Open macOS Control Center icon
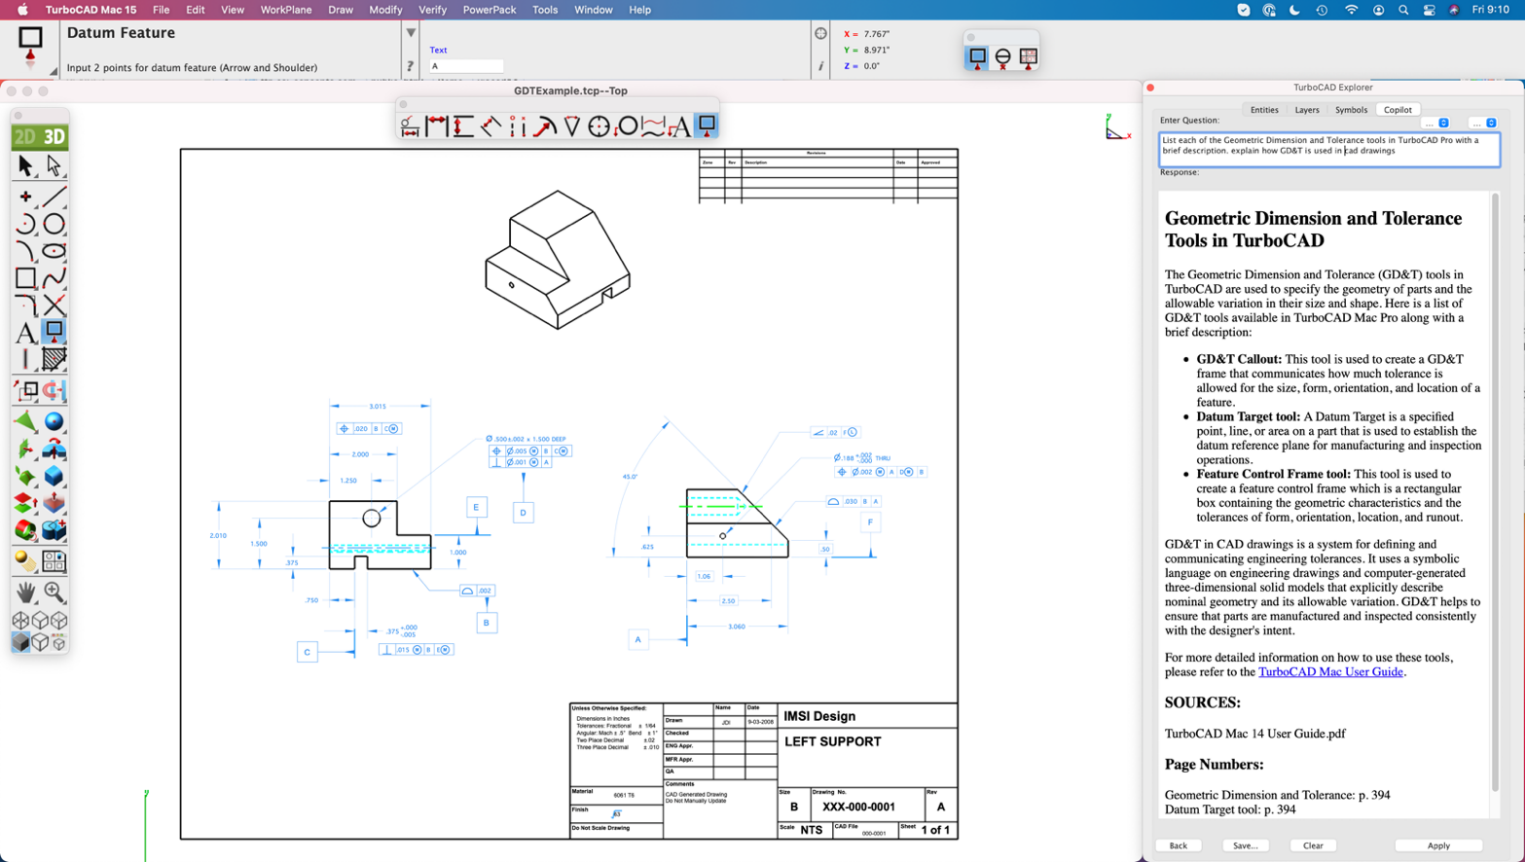 [x=1429, y=10]
